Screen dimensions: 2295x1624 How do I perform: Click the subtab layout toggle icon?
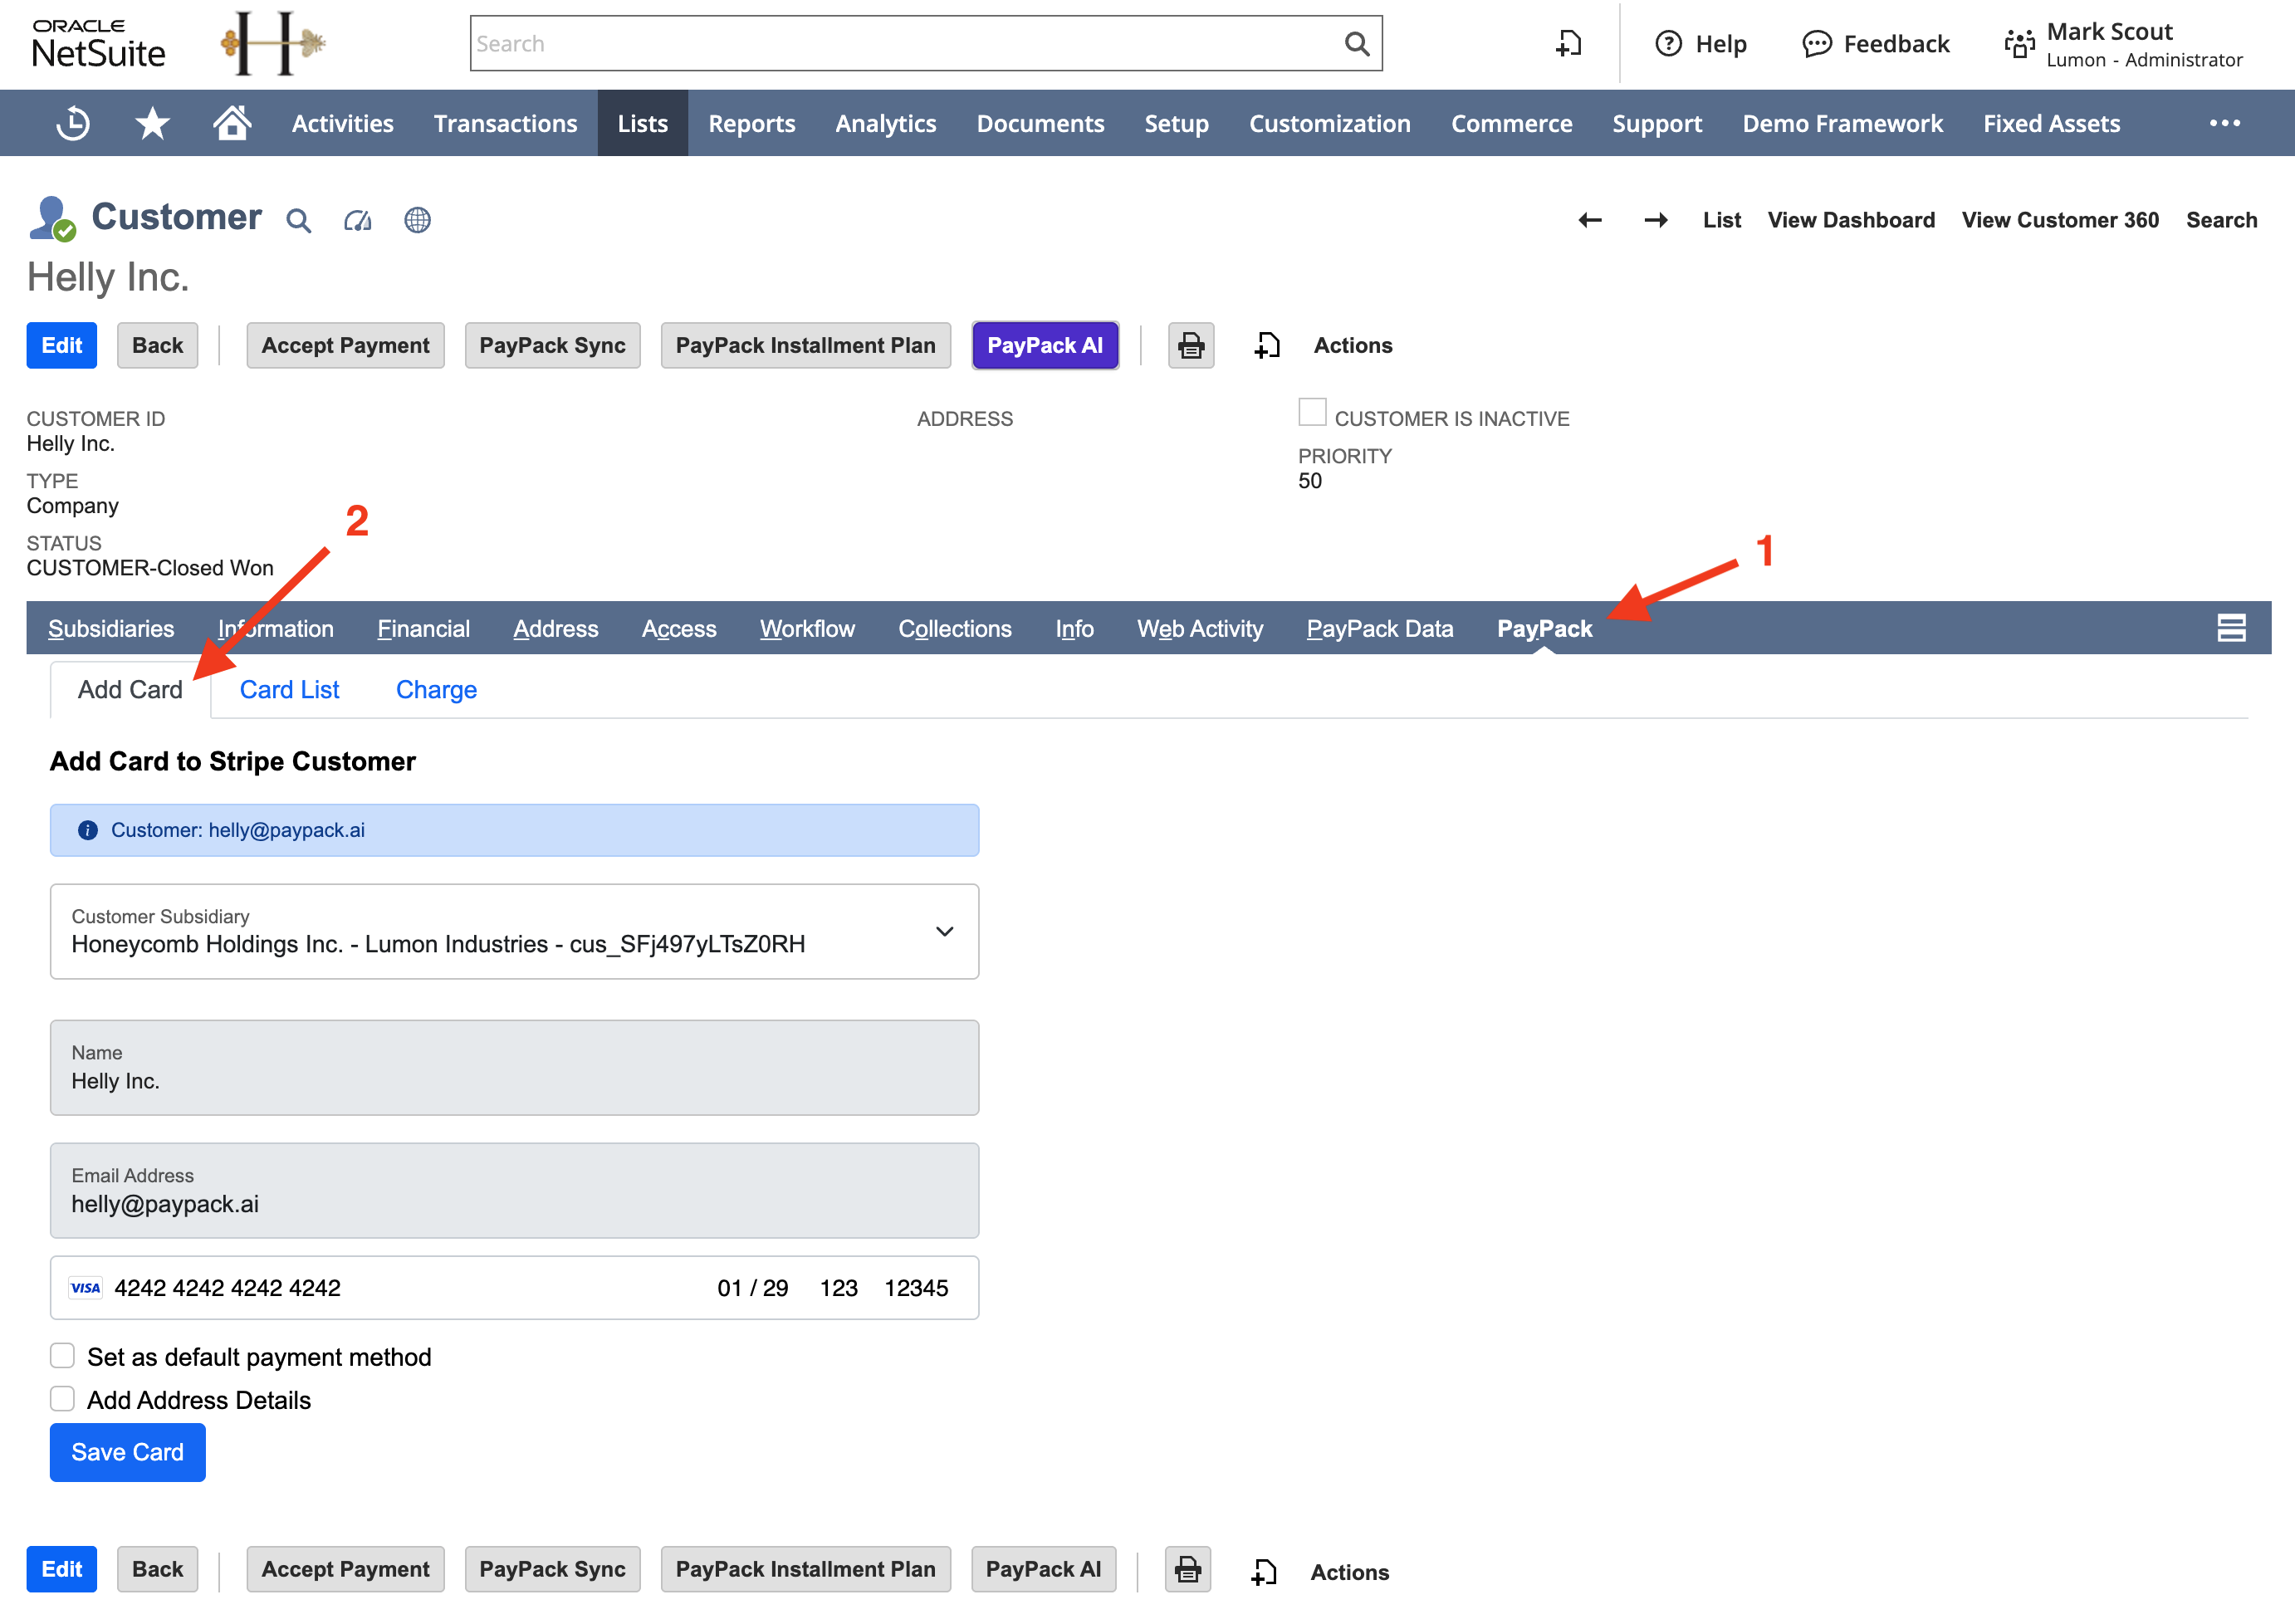click(x=2231, y=628)
